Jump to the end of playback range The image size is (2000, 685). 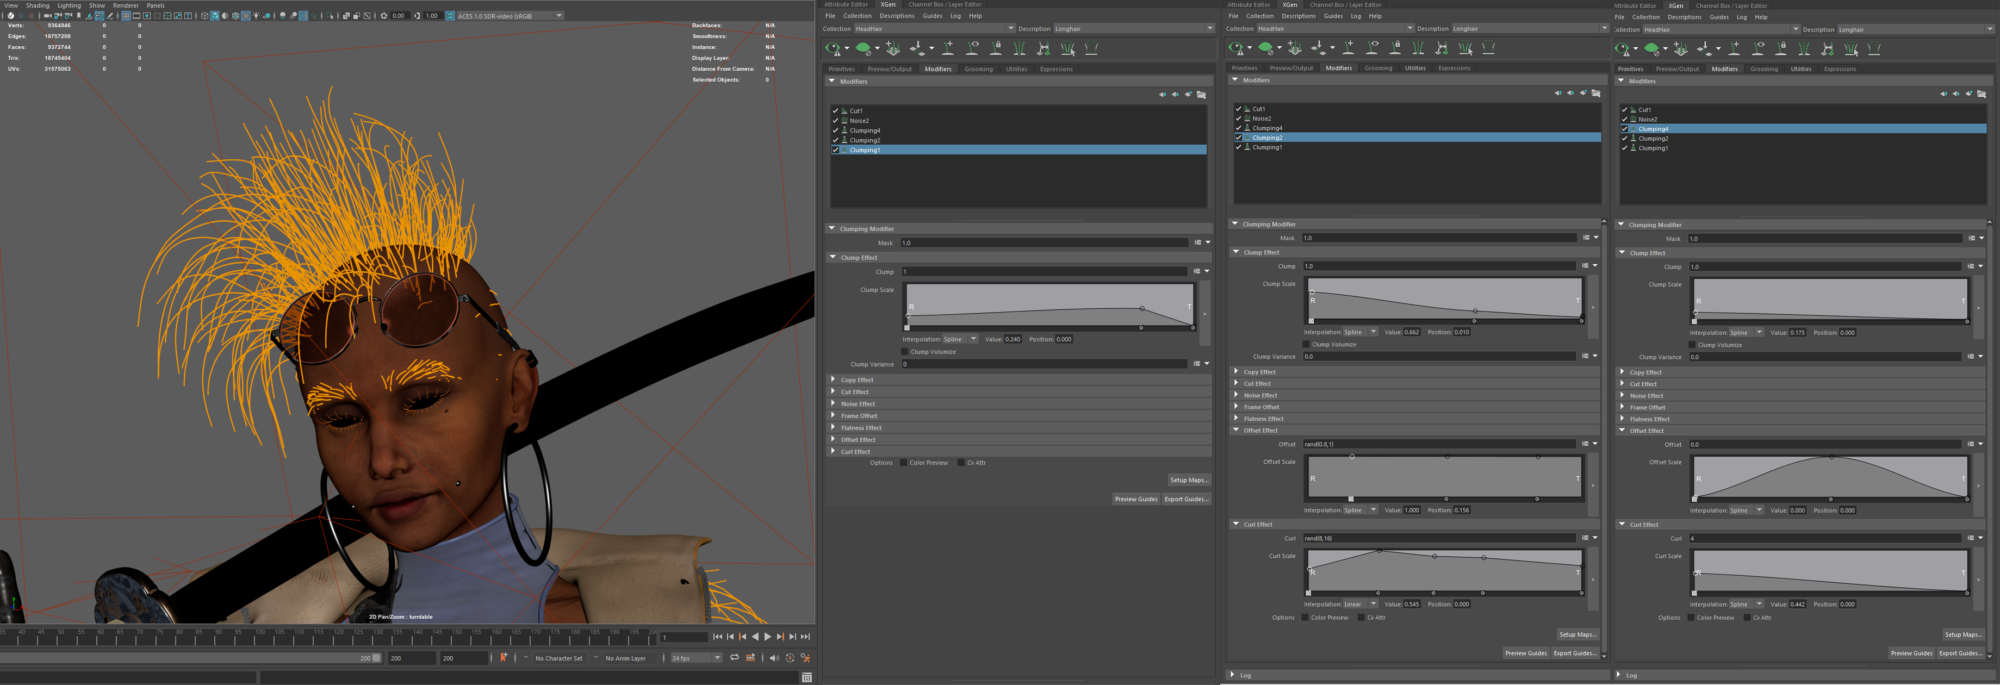[805, 637]
